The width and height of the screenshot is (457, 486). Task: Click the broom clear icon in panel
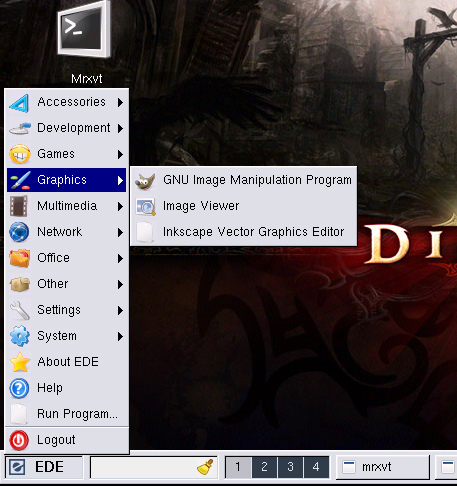205,467
